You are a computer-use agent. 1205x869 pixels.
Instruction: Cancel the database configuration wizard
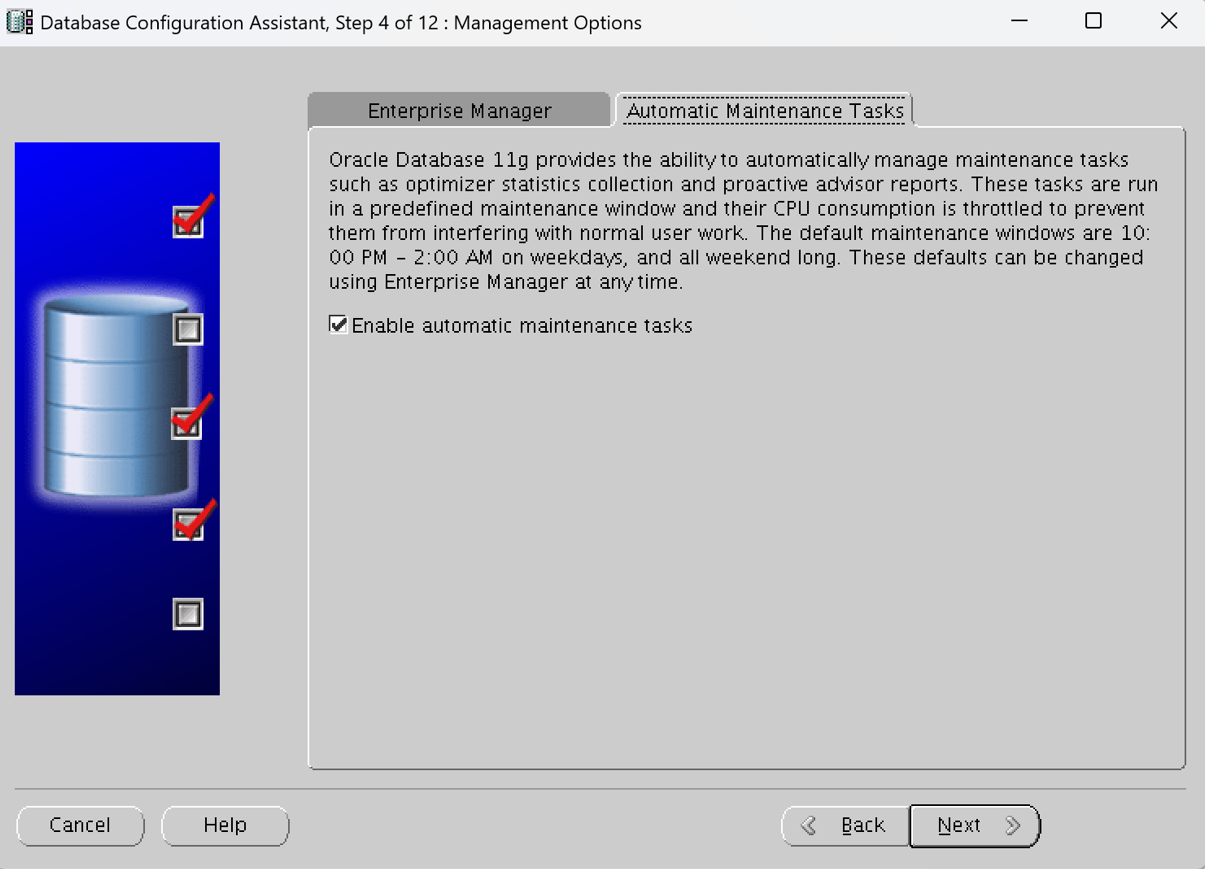coord(80,825)
